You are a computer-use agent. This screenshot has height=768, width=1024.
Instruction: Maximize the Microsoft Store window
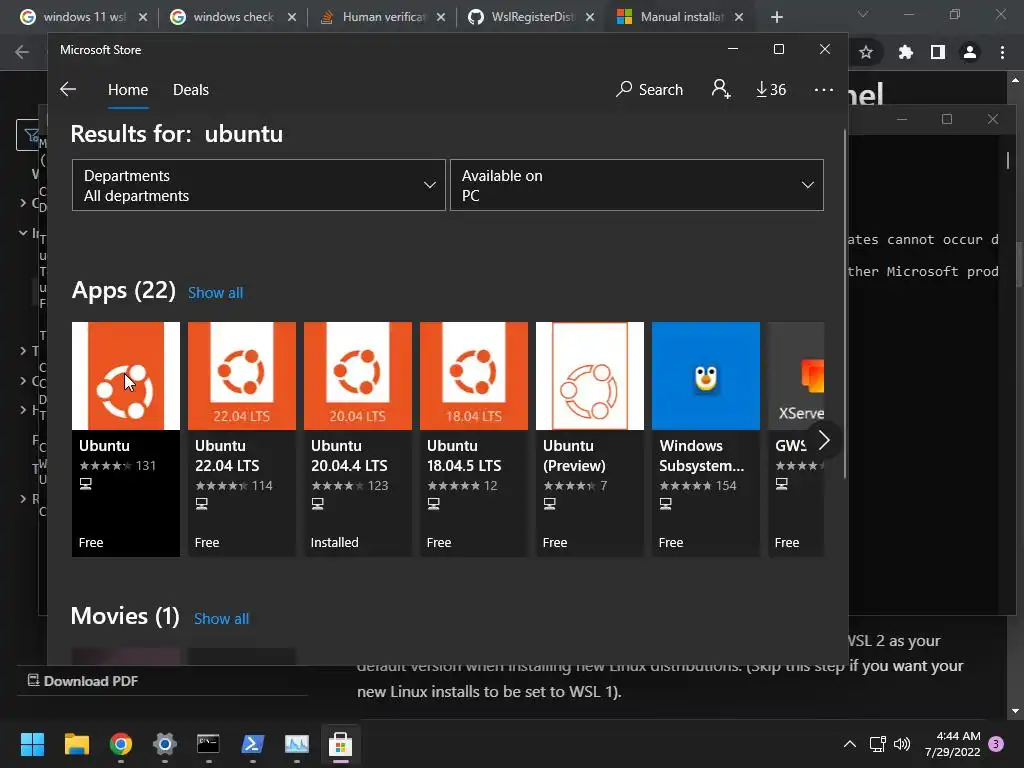(x=778, y=50)
